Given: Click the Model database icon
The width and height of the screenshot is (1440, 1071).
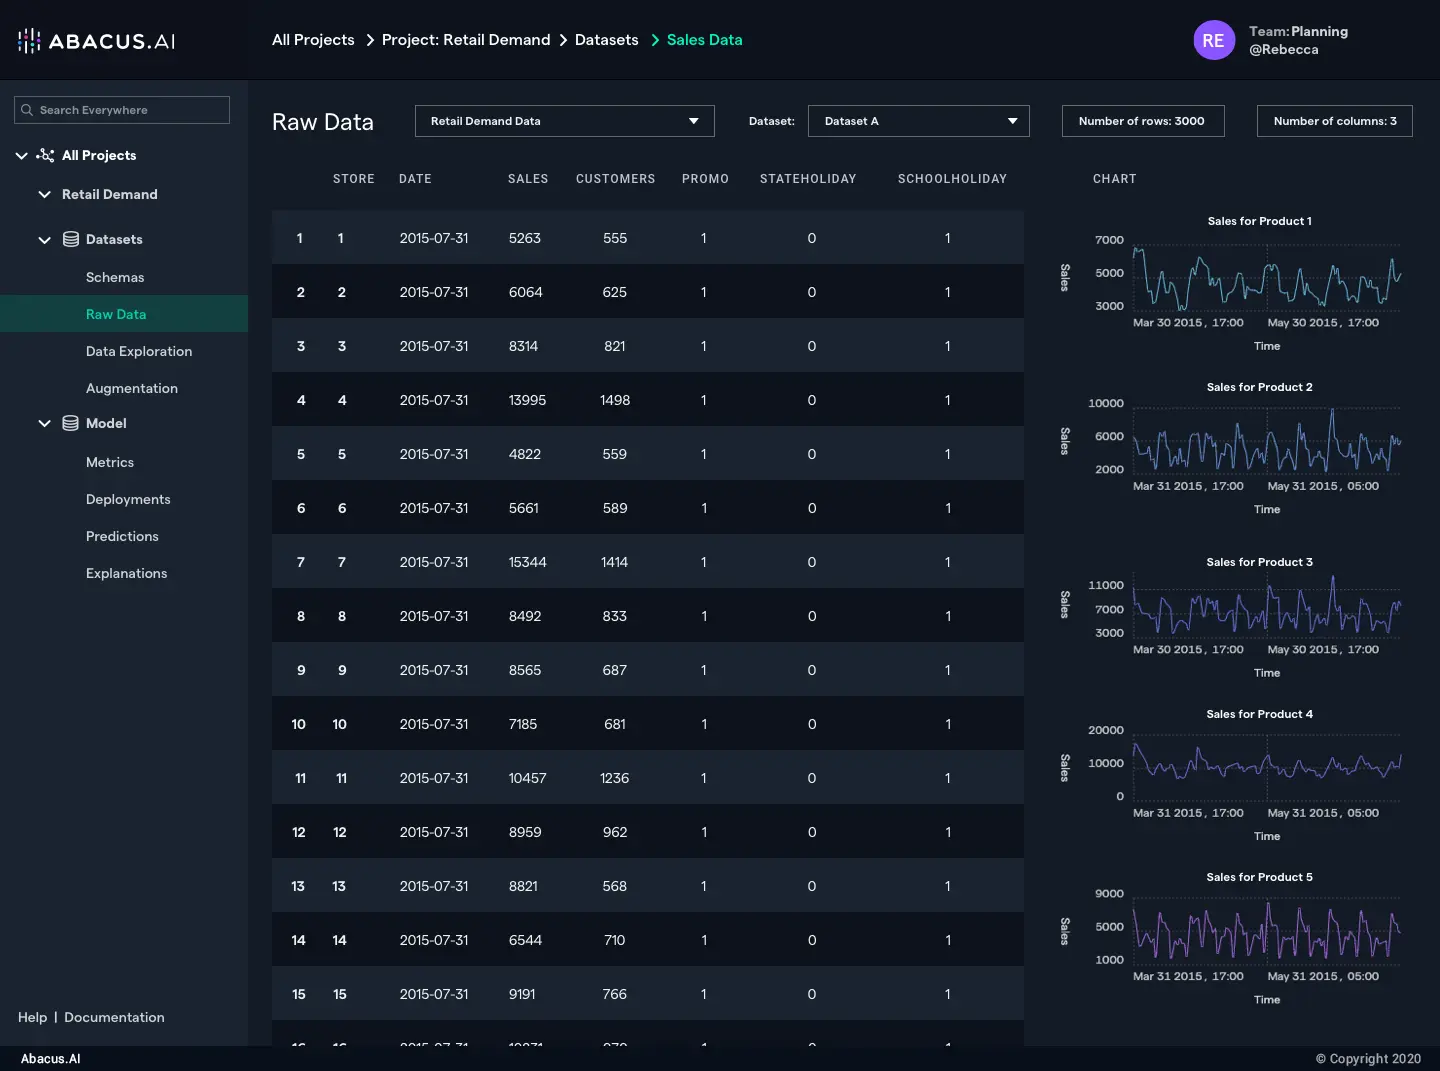Looking at the screenshot, I should point(71,423).
